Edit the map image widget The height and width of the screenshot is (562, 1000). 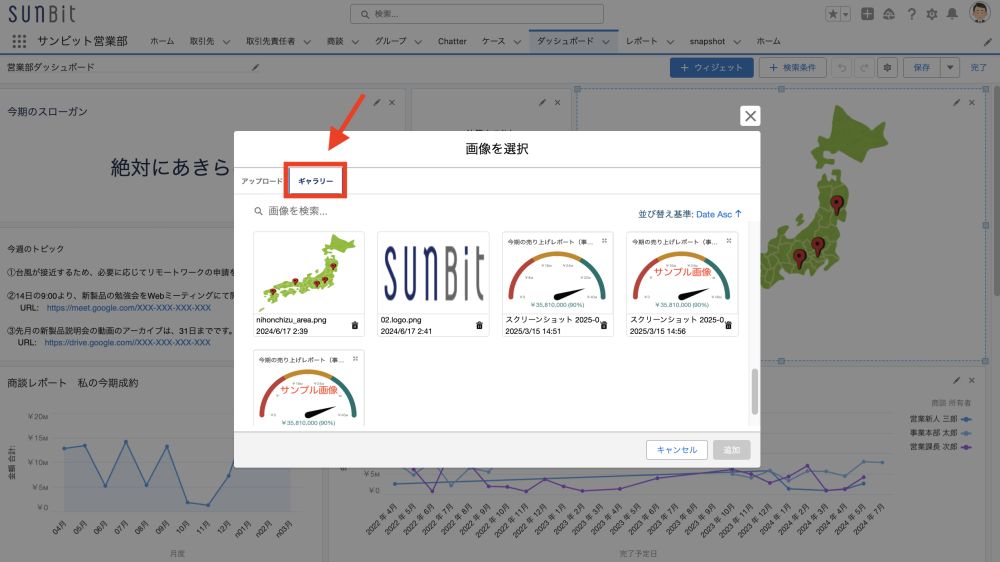pos(957,103)
